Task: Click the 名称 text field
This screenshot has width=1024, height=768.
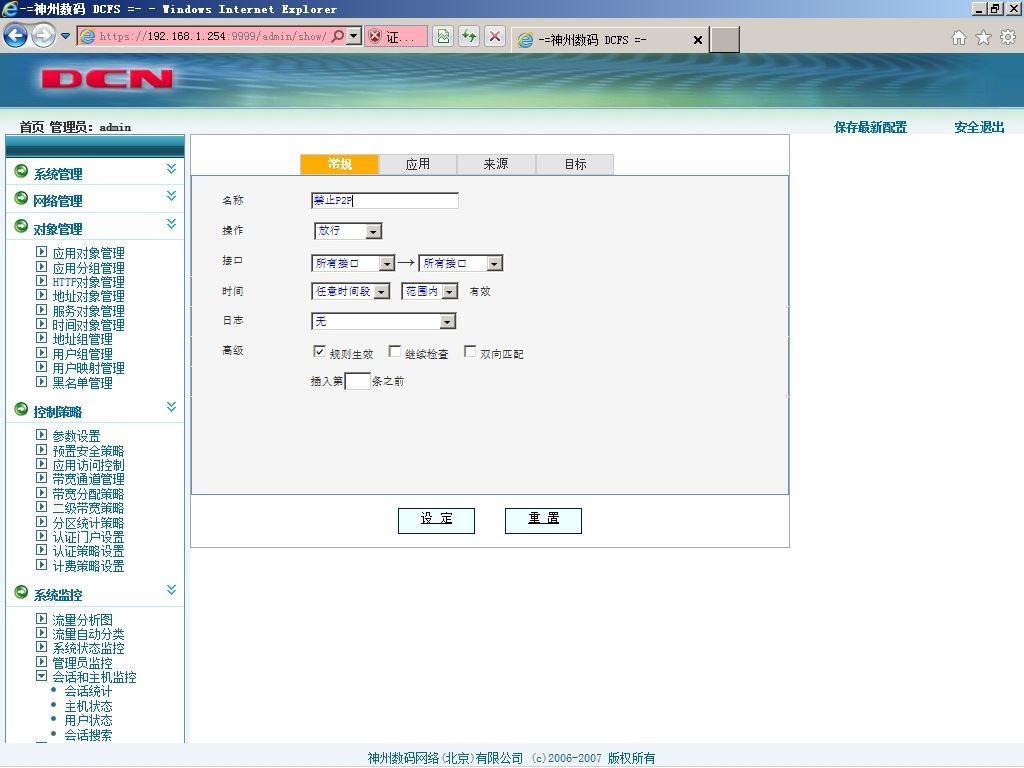Action: pos(385,200)
